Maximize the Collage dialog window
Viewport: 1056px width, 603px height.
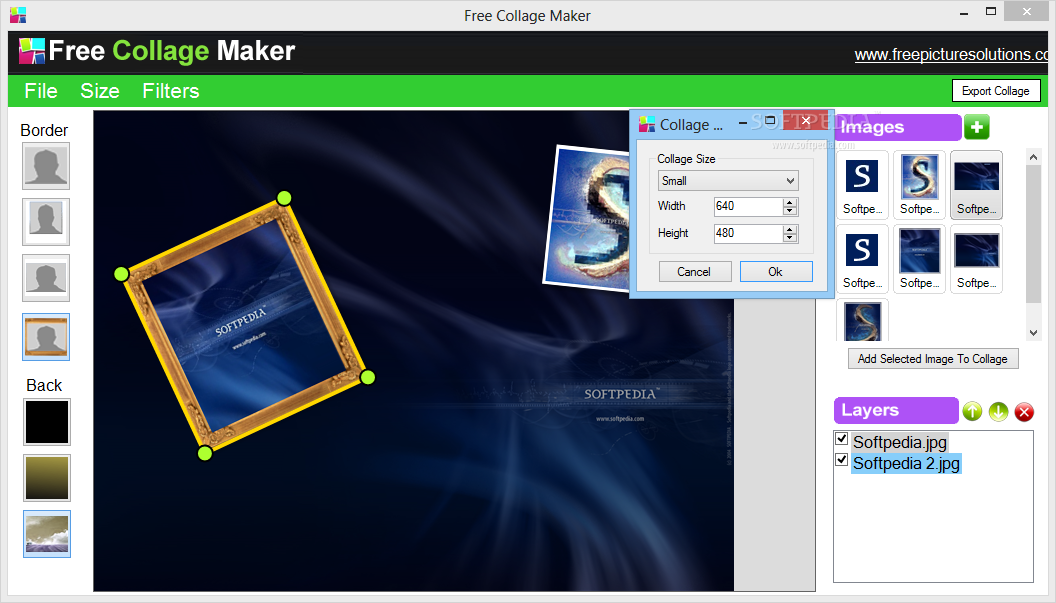pos(770,121)
